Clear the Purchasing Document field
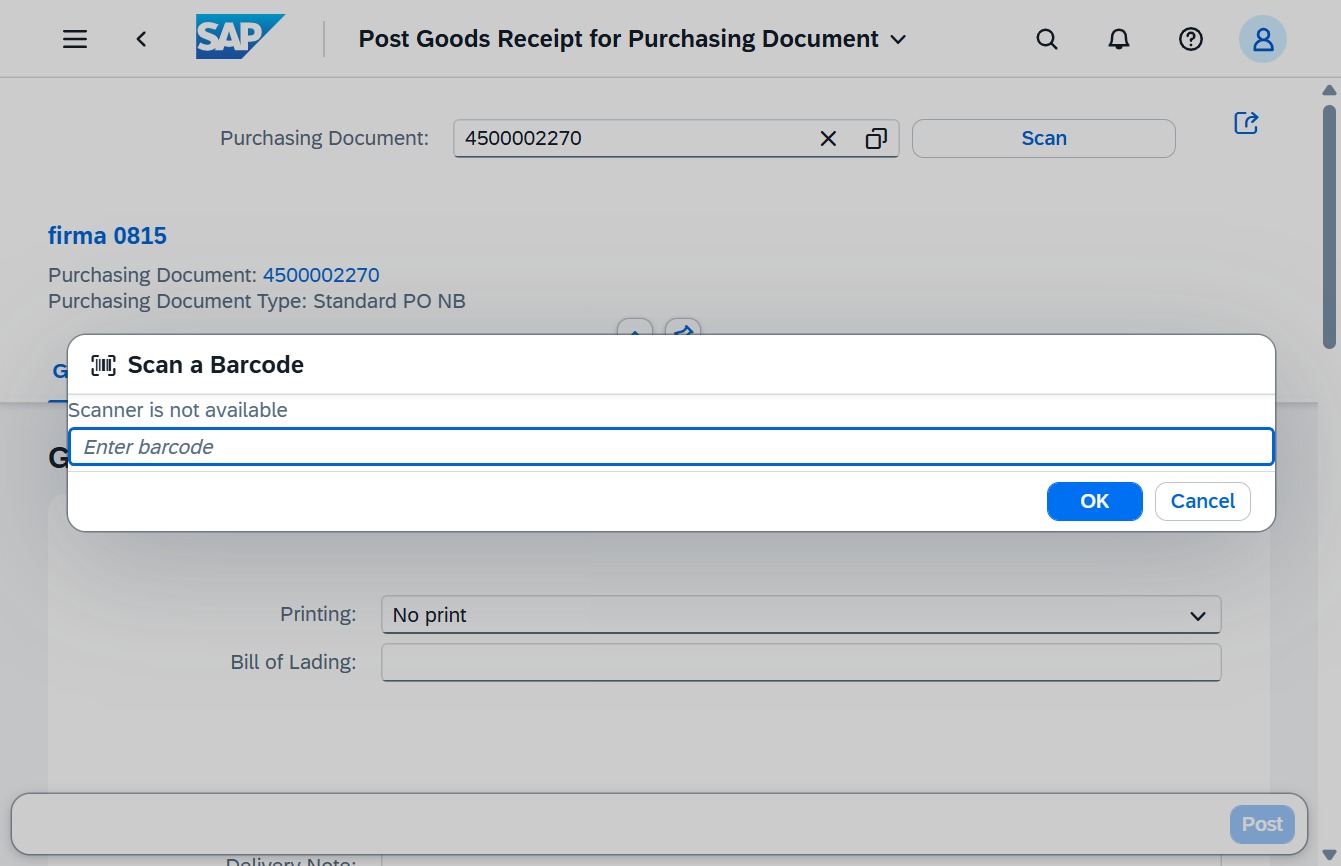 (x=828, y=139)
